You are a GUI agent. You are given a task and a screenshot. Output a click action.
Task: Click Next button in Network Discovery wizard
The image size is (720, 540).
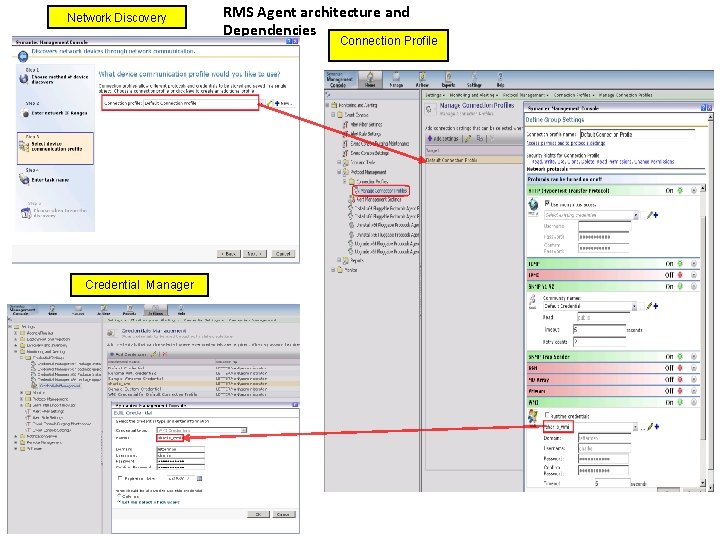255,253
